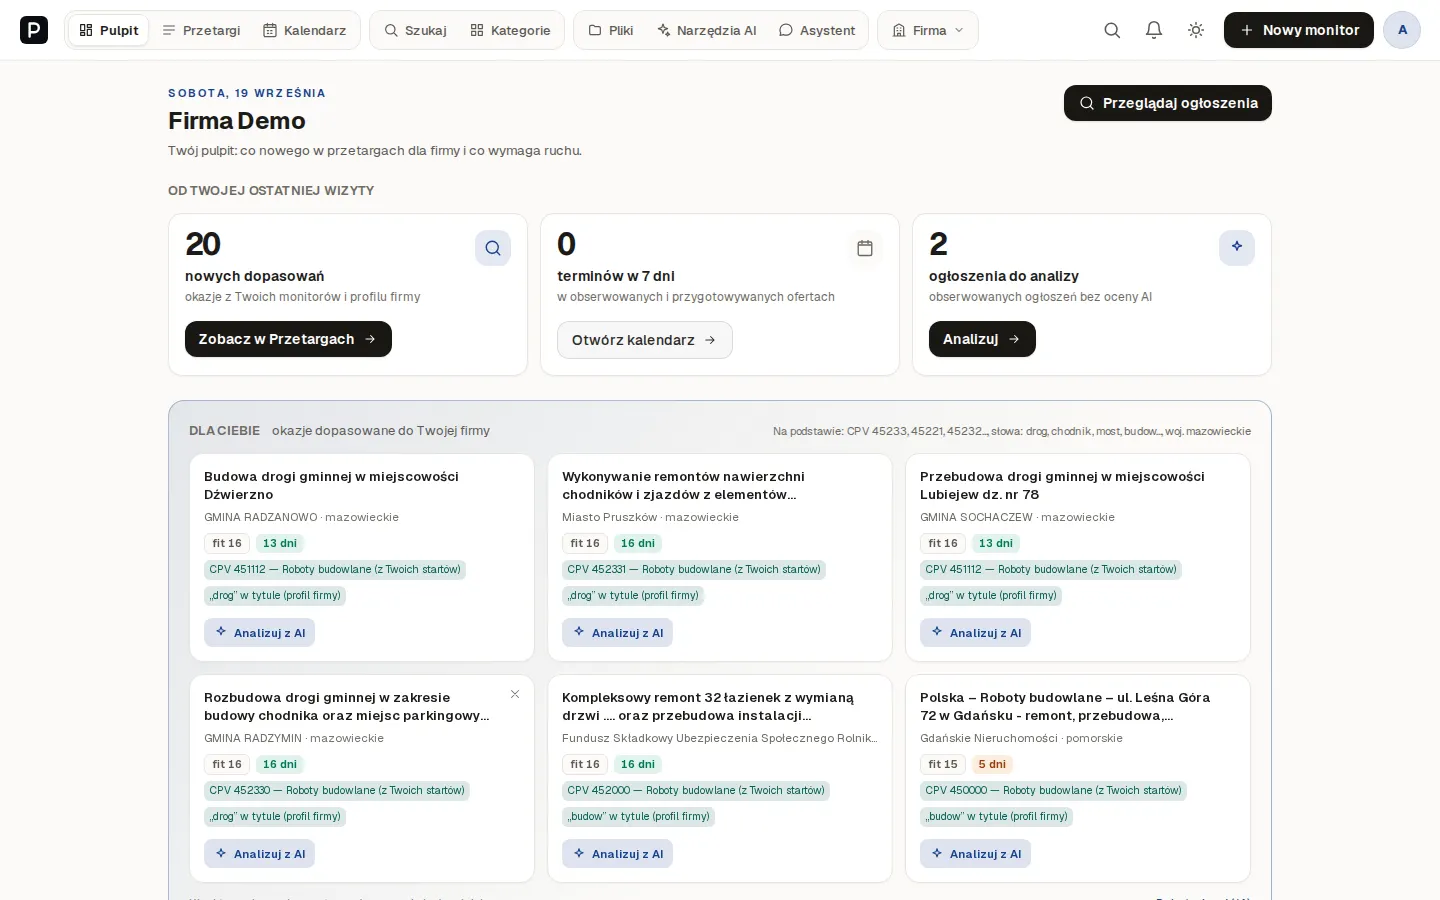This screenshot has height=900, width=1440.
Task: Click the Analizuj button in analysis card
Action: point(982,339)
